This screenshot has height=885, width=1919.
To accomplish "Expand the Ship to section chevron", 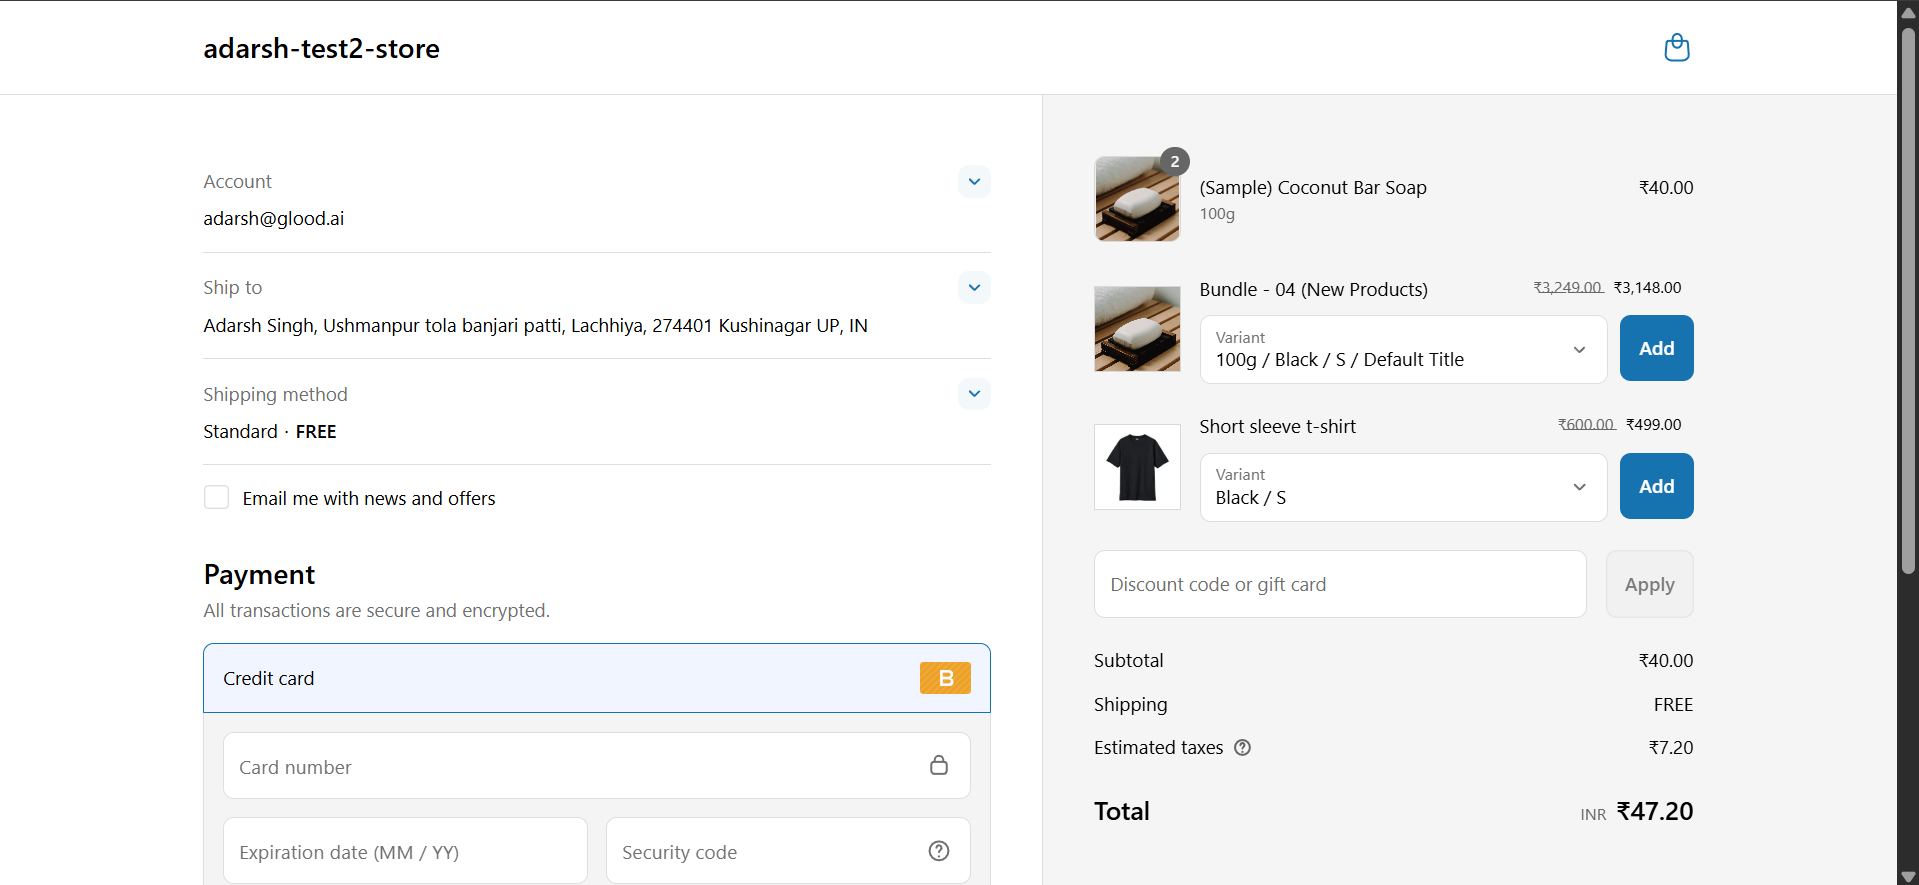I will click(x=974, y=288).
